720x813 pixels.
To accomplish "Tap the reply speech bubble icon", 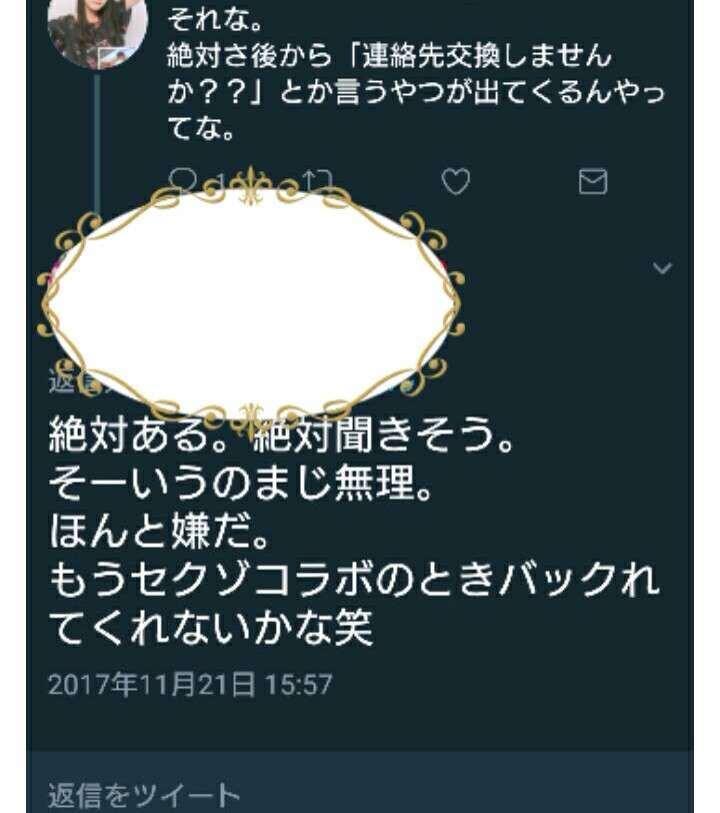I will coord(182,179).
